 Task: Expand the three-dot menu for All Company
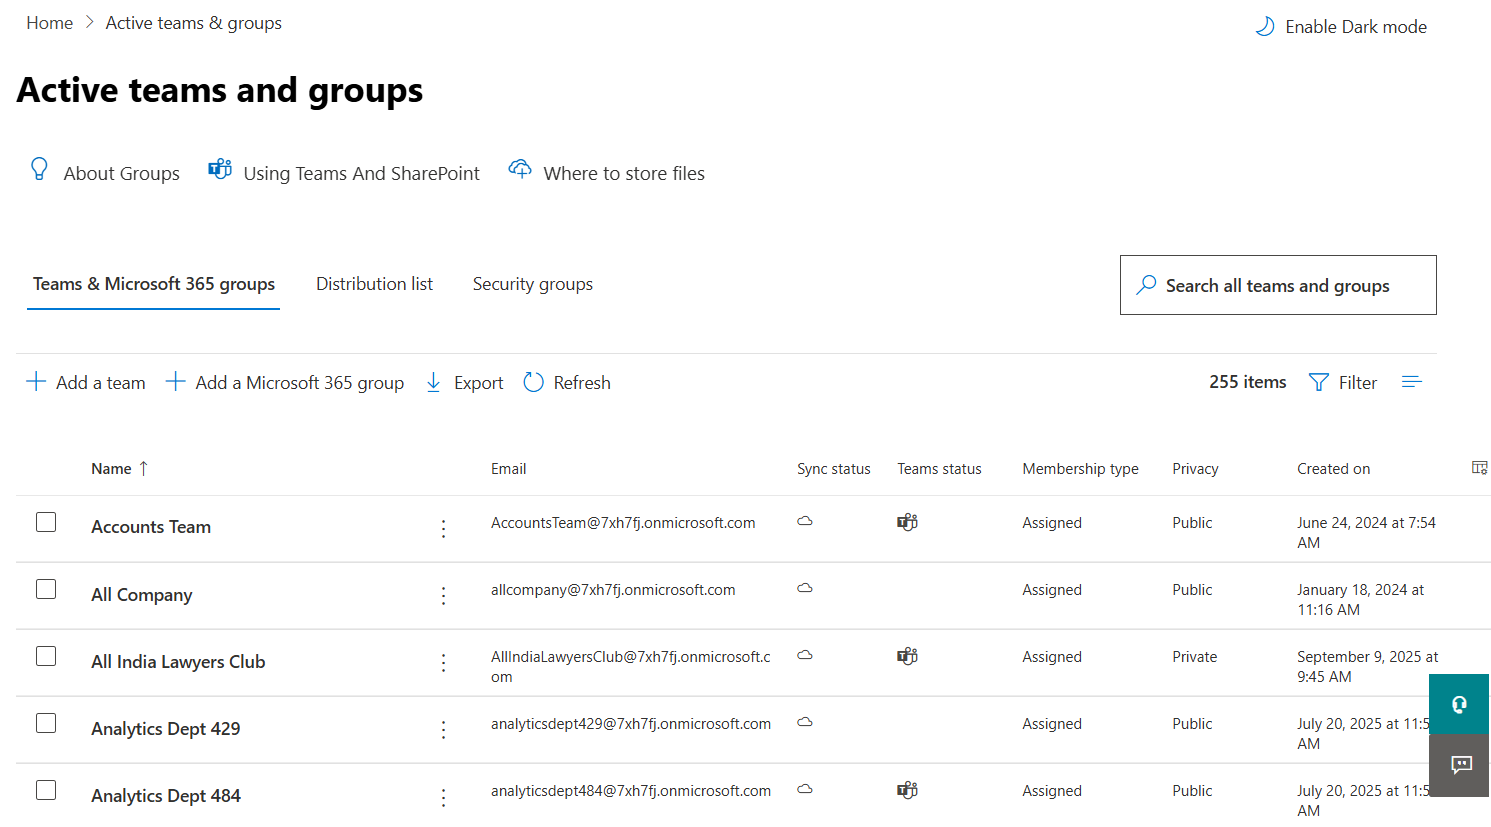[x=443, y=596]
